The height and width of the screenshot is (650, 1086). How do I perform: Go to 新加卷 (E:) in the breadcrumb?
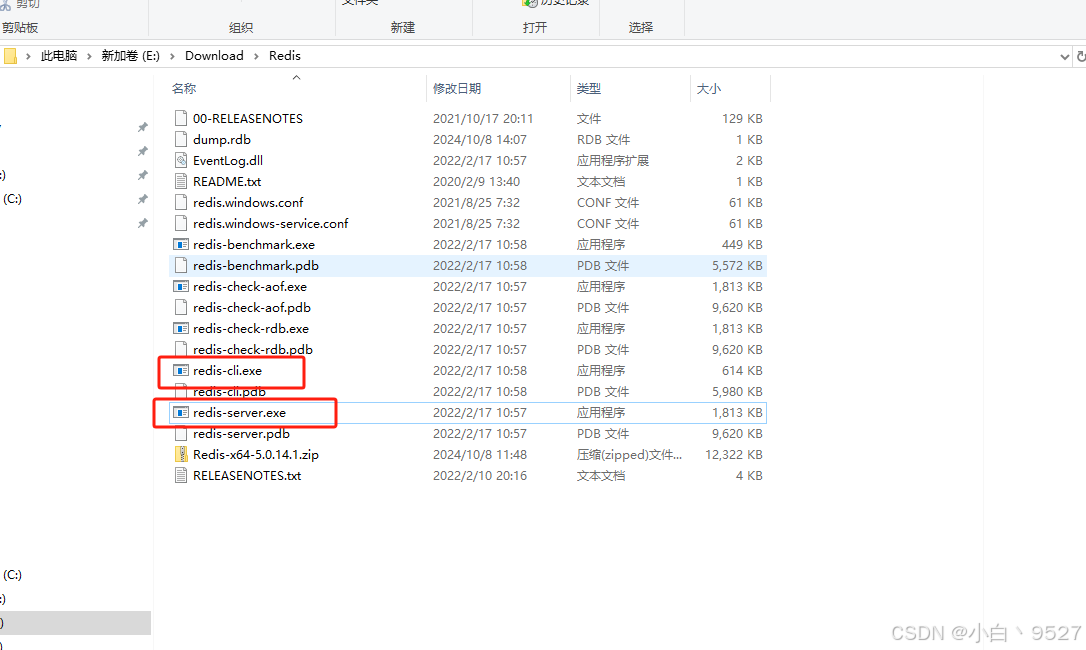click(131, 56)
